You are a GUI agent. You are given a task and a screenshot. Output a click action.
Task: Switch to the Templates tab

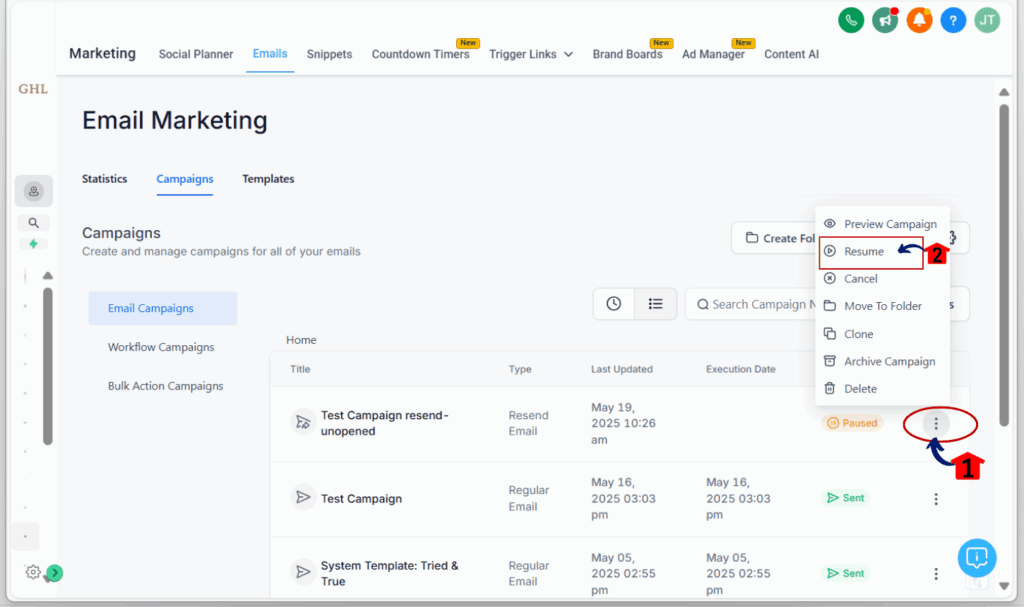tap(268, 179)
